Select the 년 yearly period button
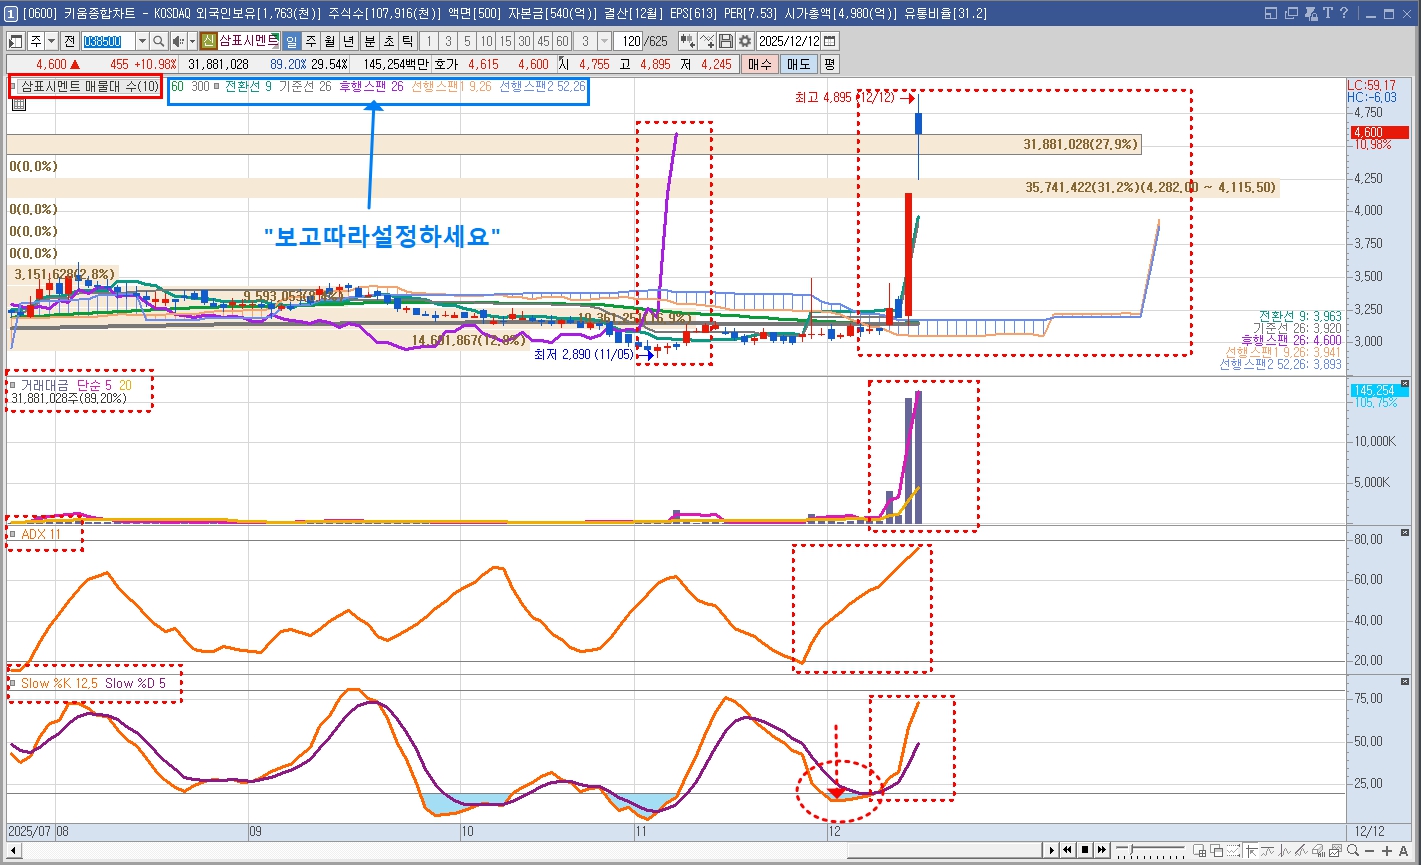Image resolution: width=1421 pixels, height=865 pixels. click(348, 41)
